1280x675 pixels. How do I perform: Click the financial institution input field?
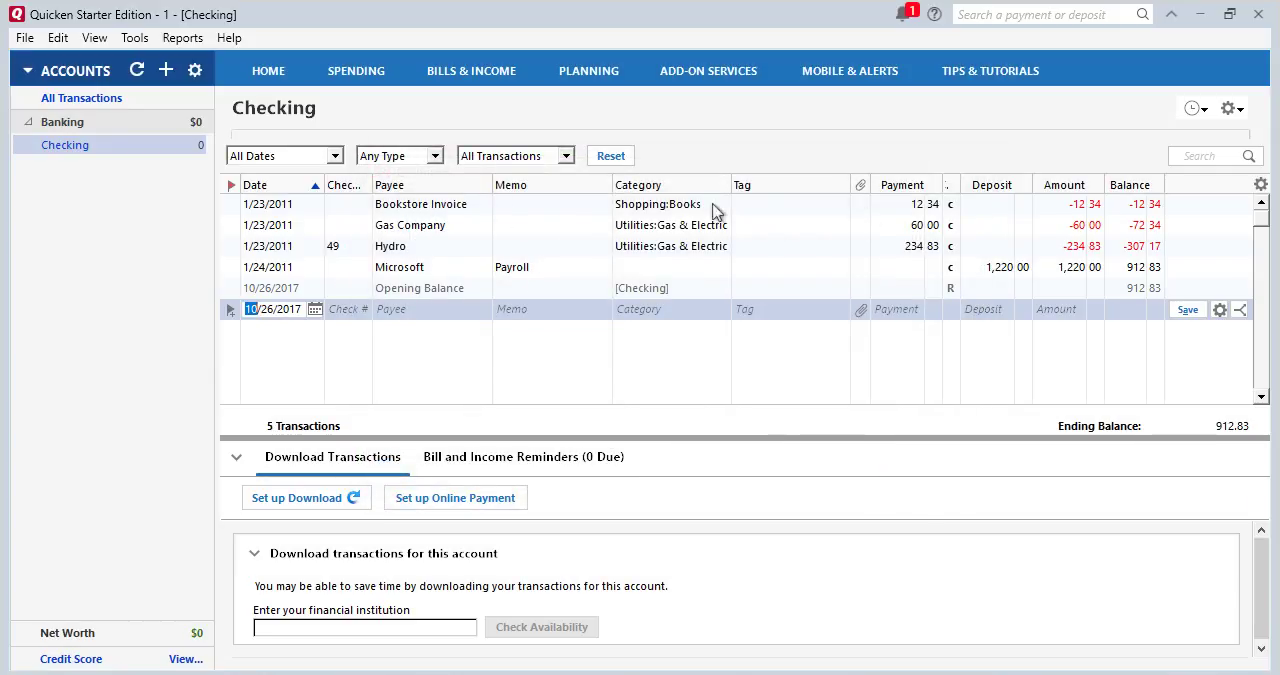point(365,627)
